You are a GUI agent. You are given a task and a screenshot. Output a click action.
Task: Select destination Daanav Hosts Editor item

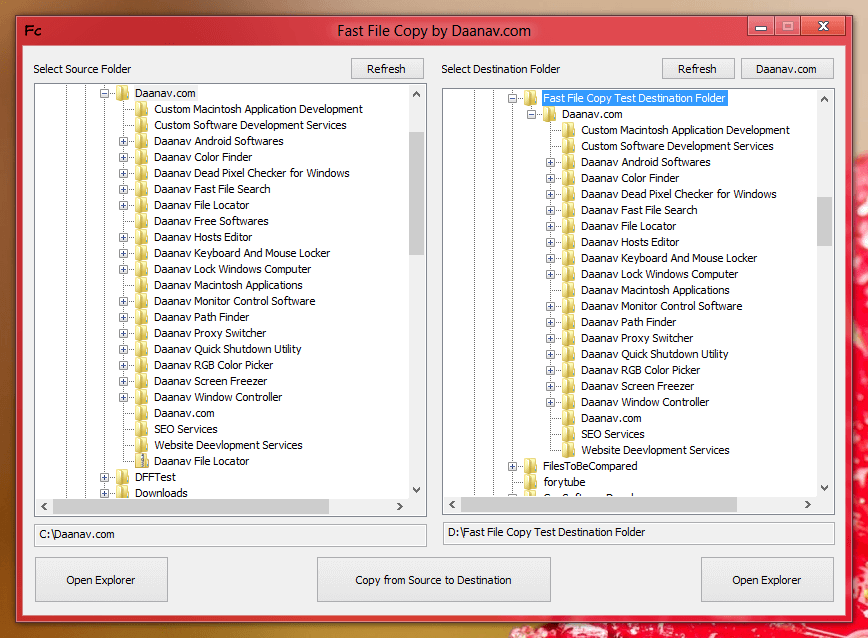pos(630,242)
